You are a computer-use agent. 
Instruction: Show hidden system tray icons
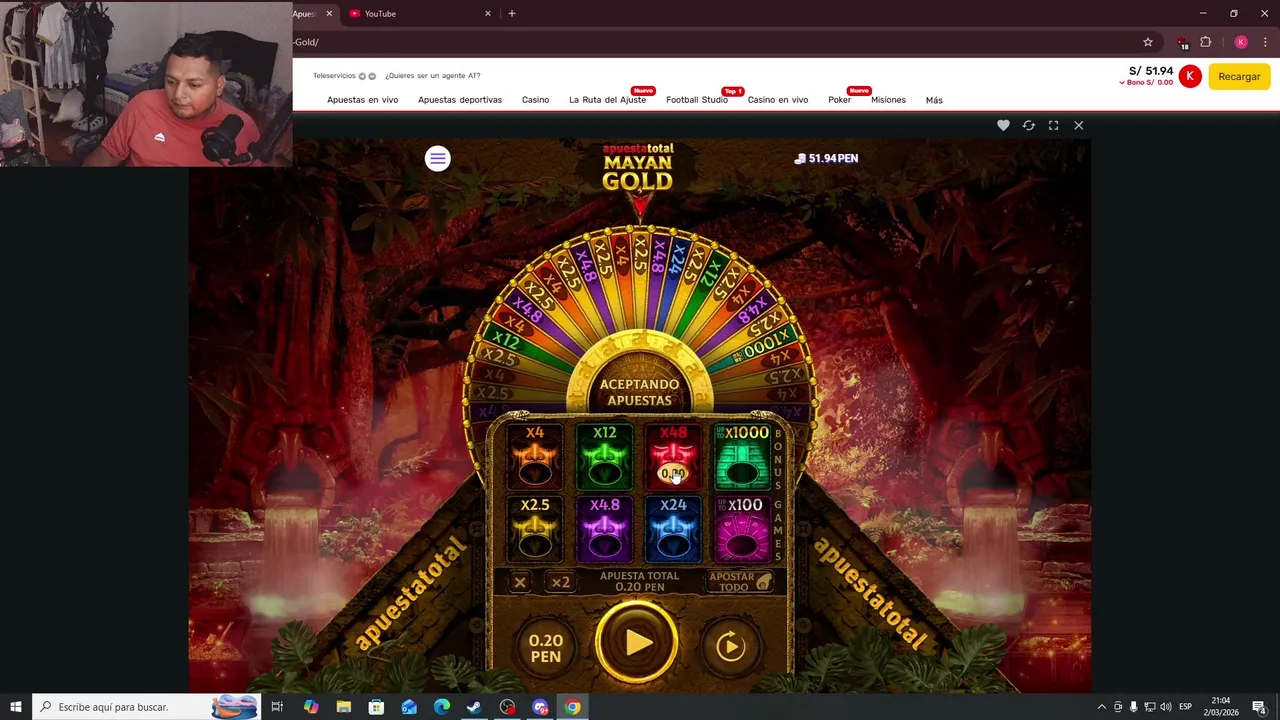1102,707
